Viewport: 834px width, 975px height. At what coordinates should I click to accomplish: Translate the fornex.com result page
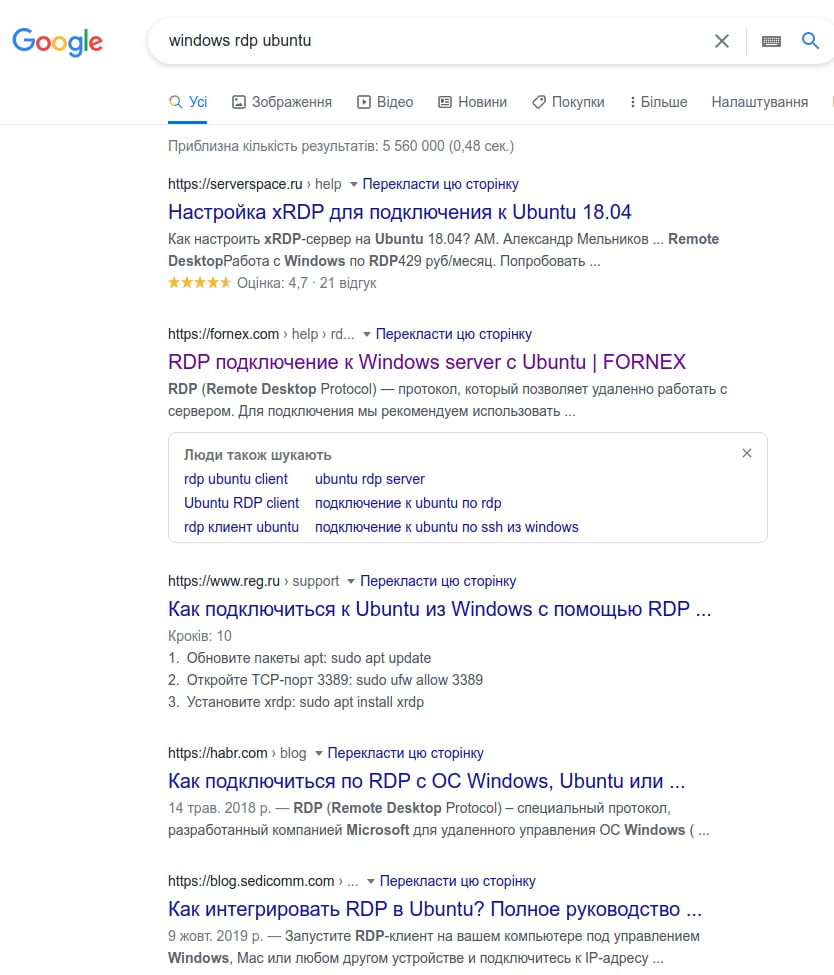pyautogui.click(x=454, y=334)
